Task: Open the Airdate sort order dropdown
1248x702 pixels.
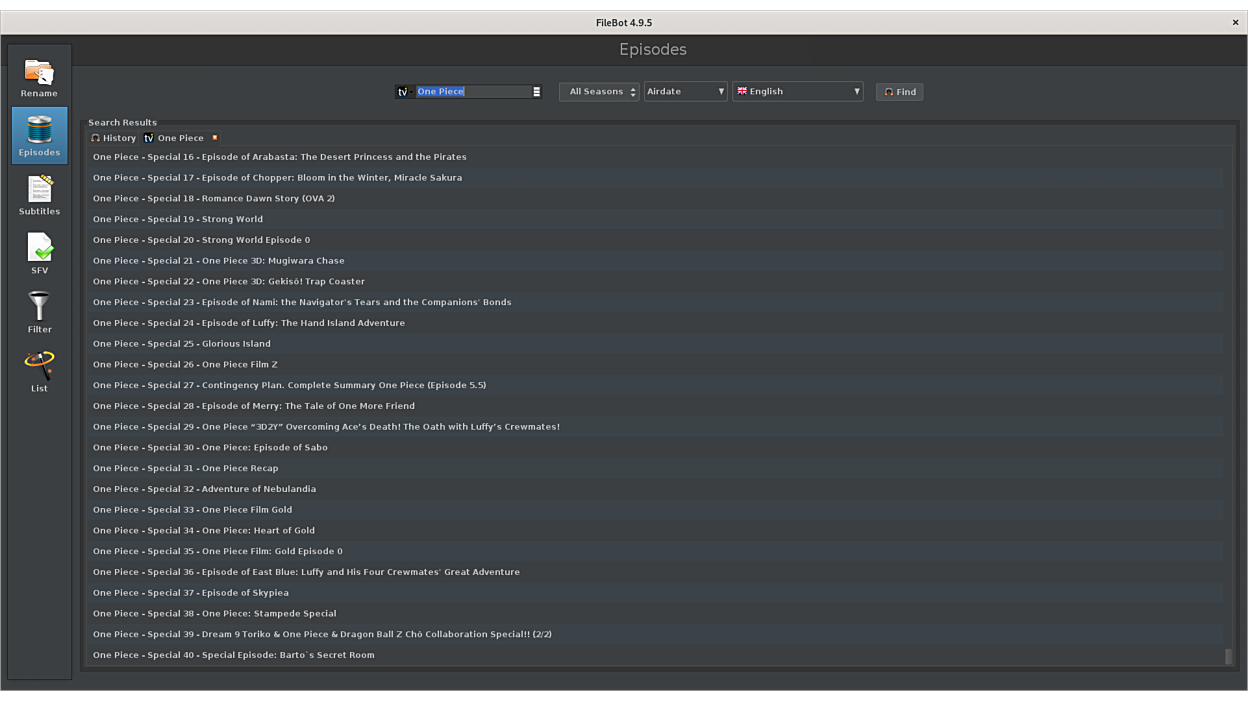Action: [x=685, y=91]
